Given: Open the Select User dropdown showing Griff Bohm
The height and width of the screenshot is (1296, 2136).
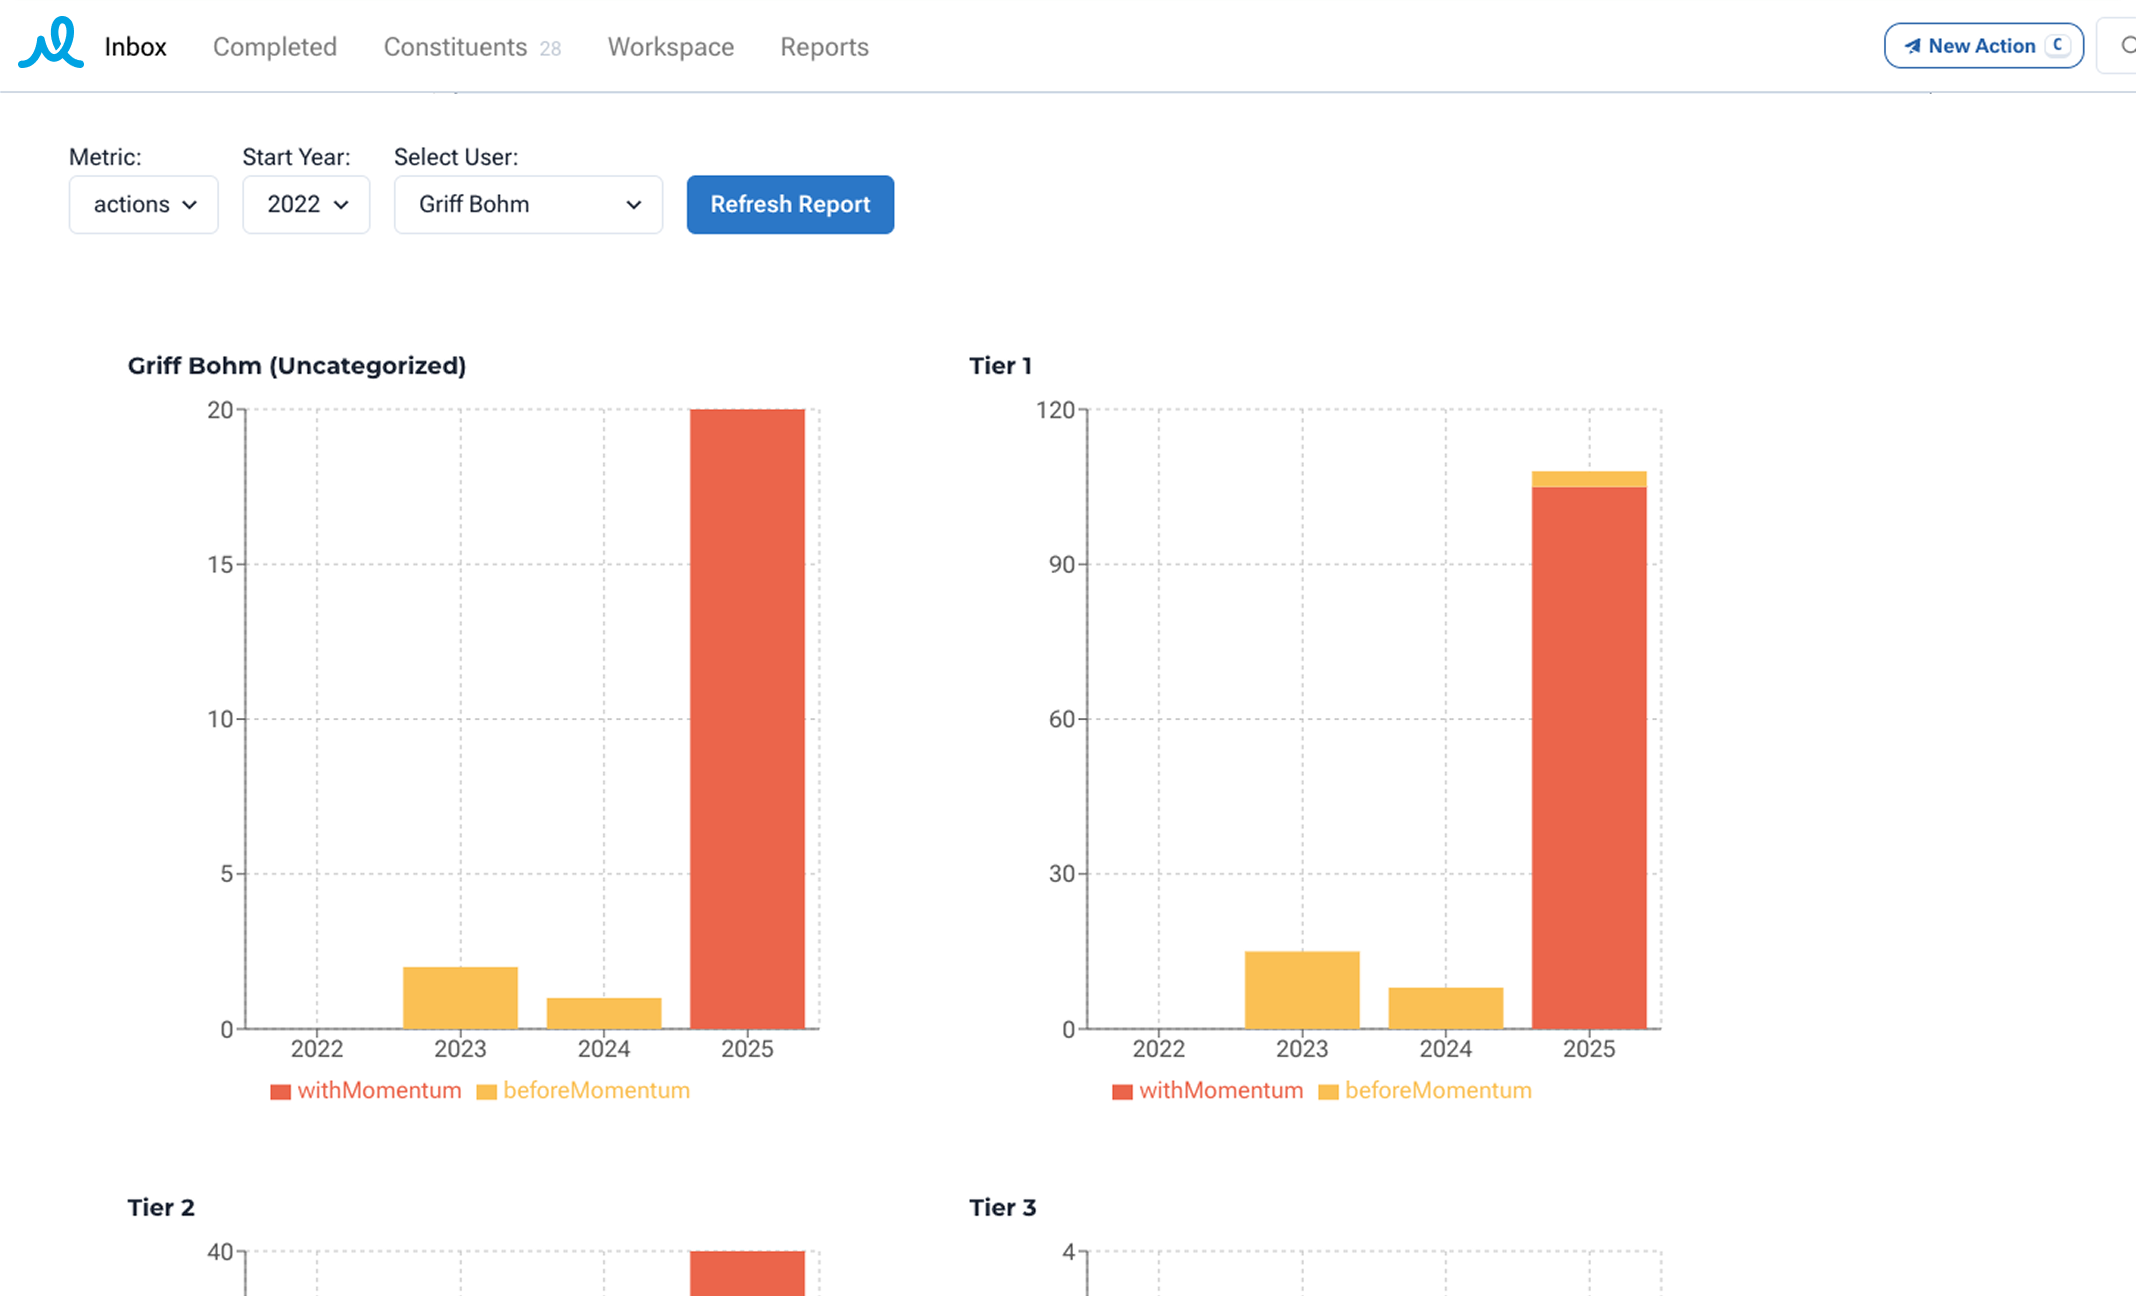Looking at the screenshot, I should (x=528, y=205).
